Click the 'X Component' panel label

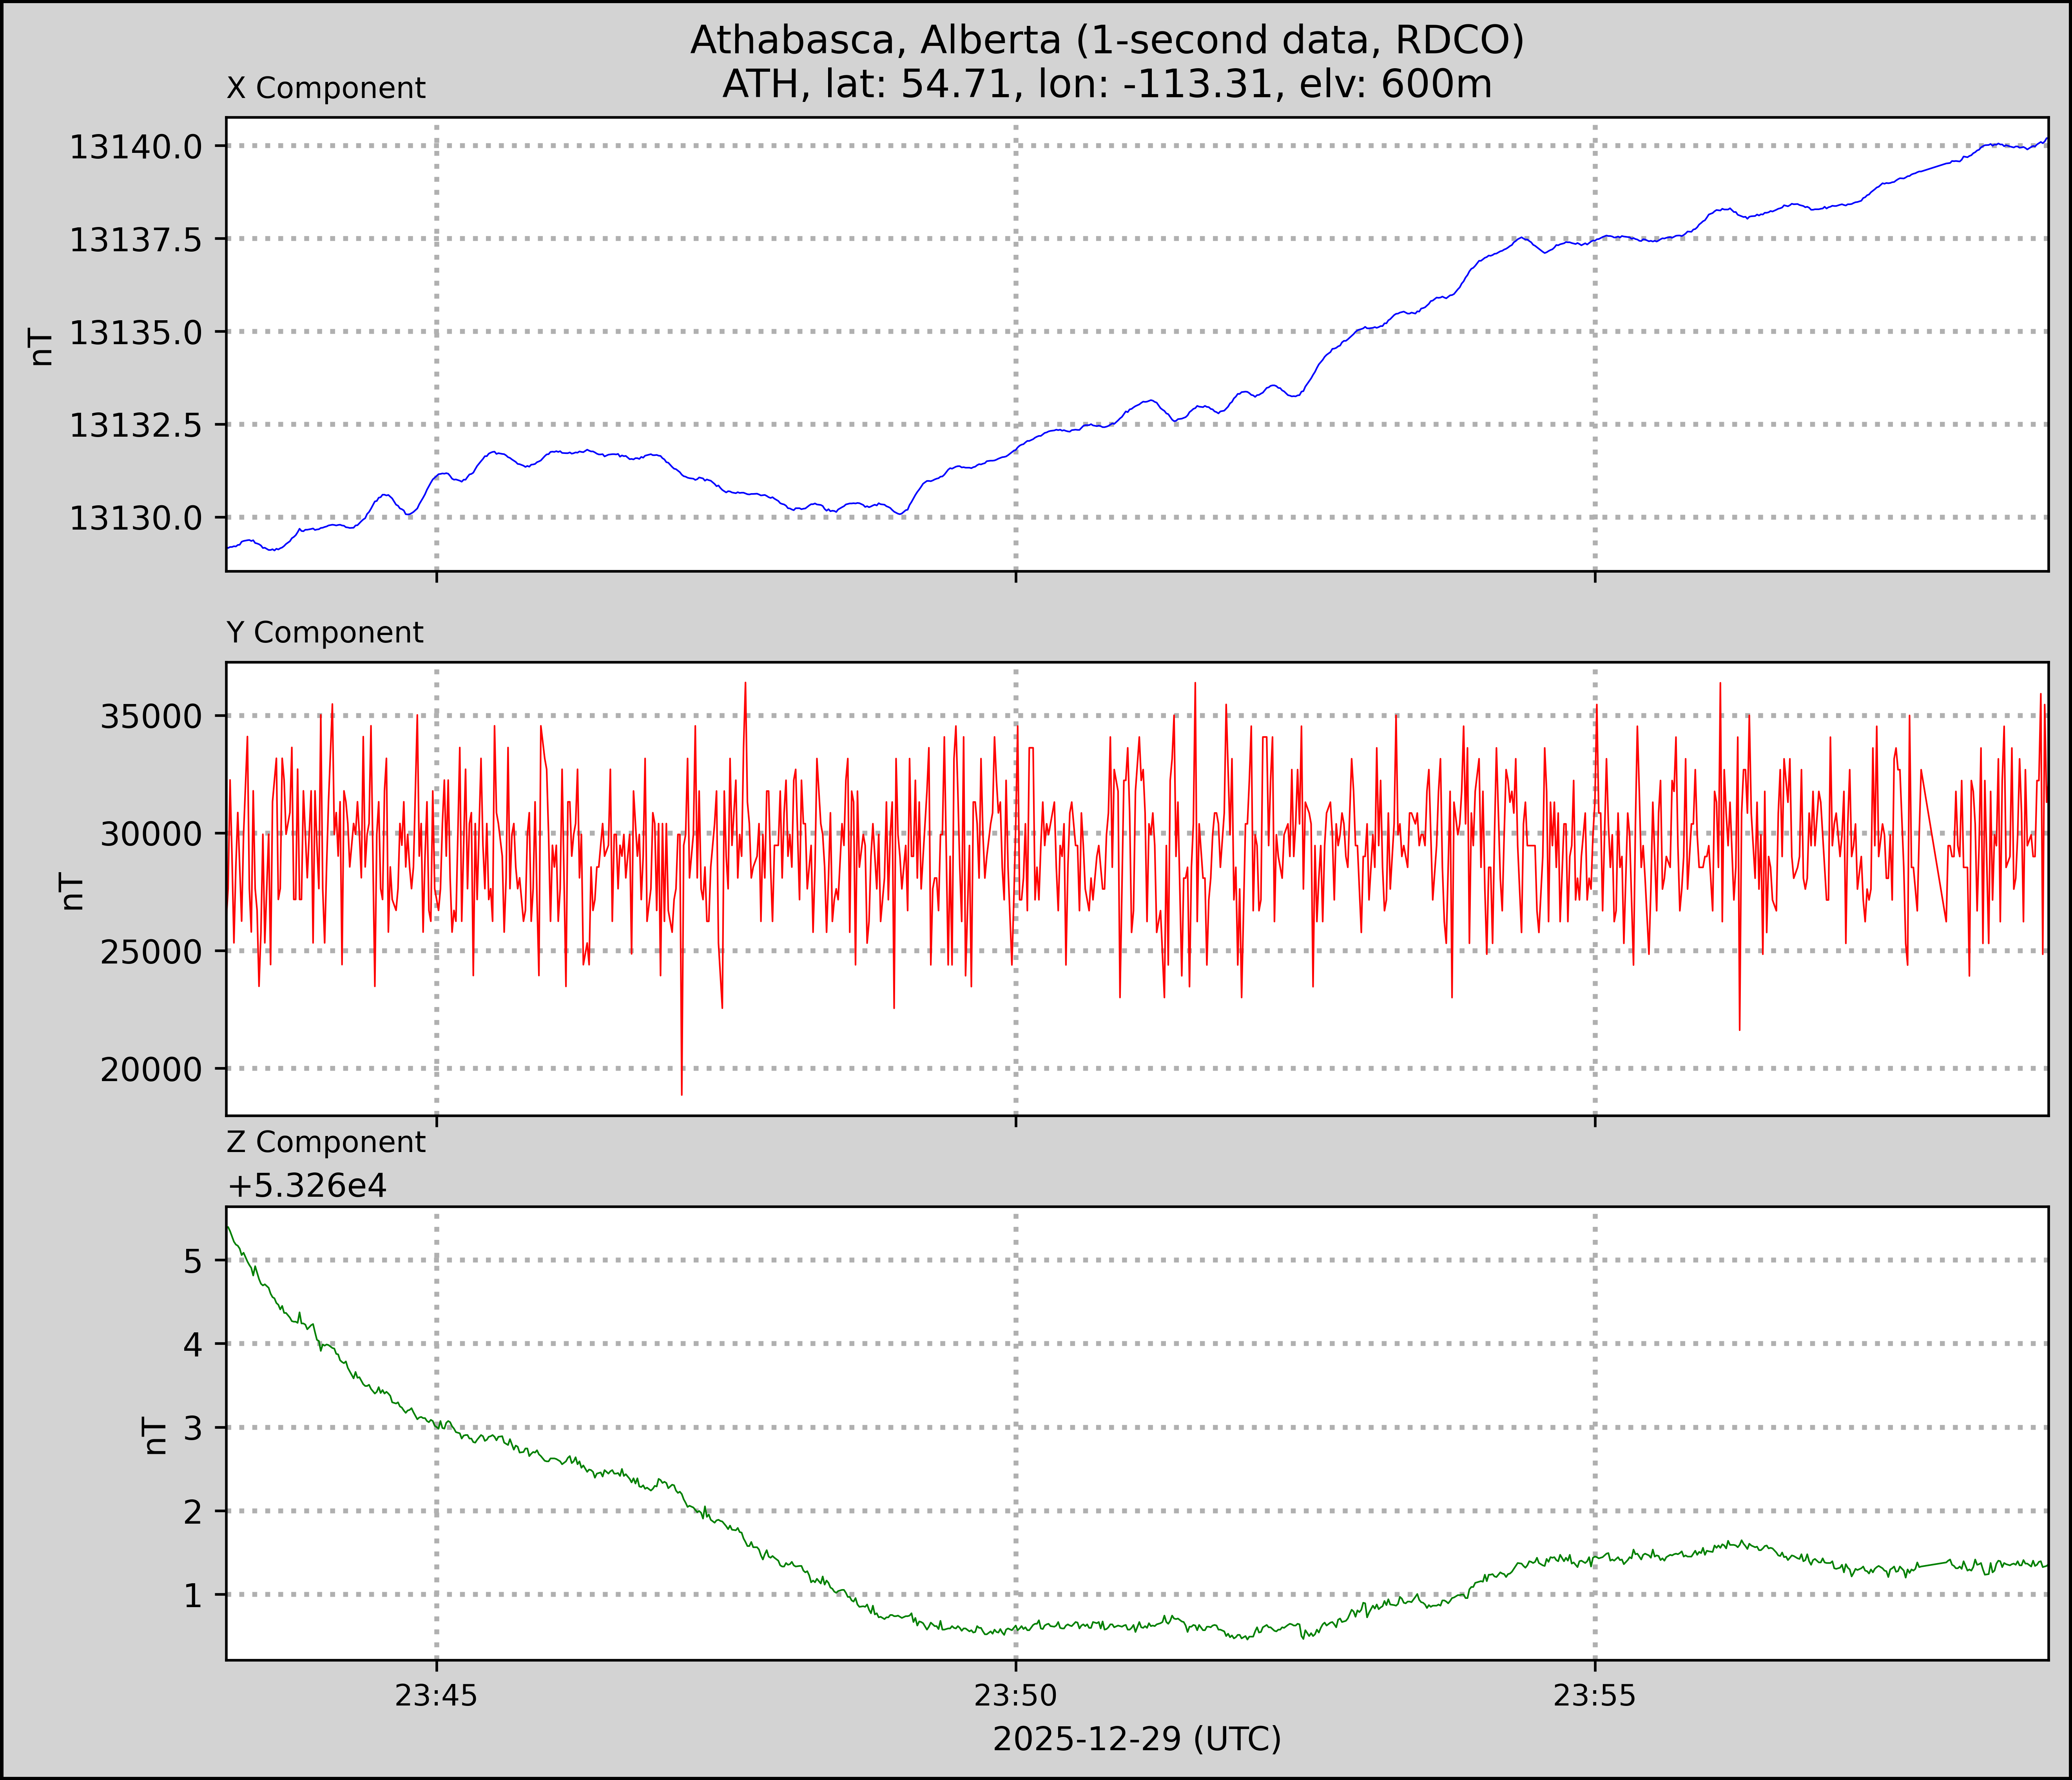[326, 88]
